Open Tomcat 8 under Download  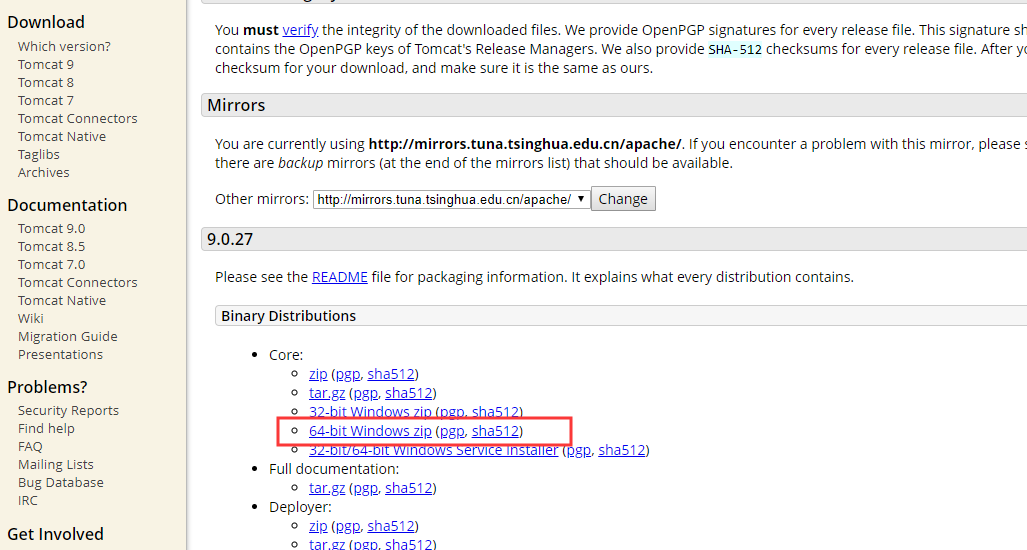[46, 82]
